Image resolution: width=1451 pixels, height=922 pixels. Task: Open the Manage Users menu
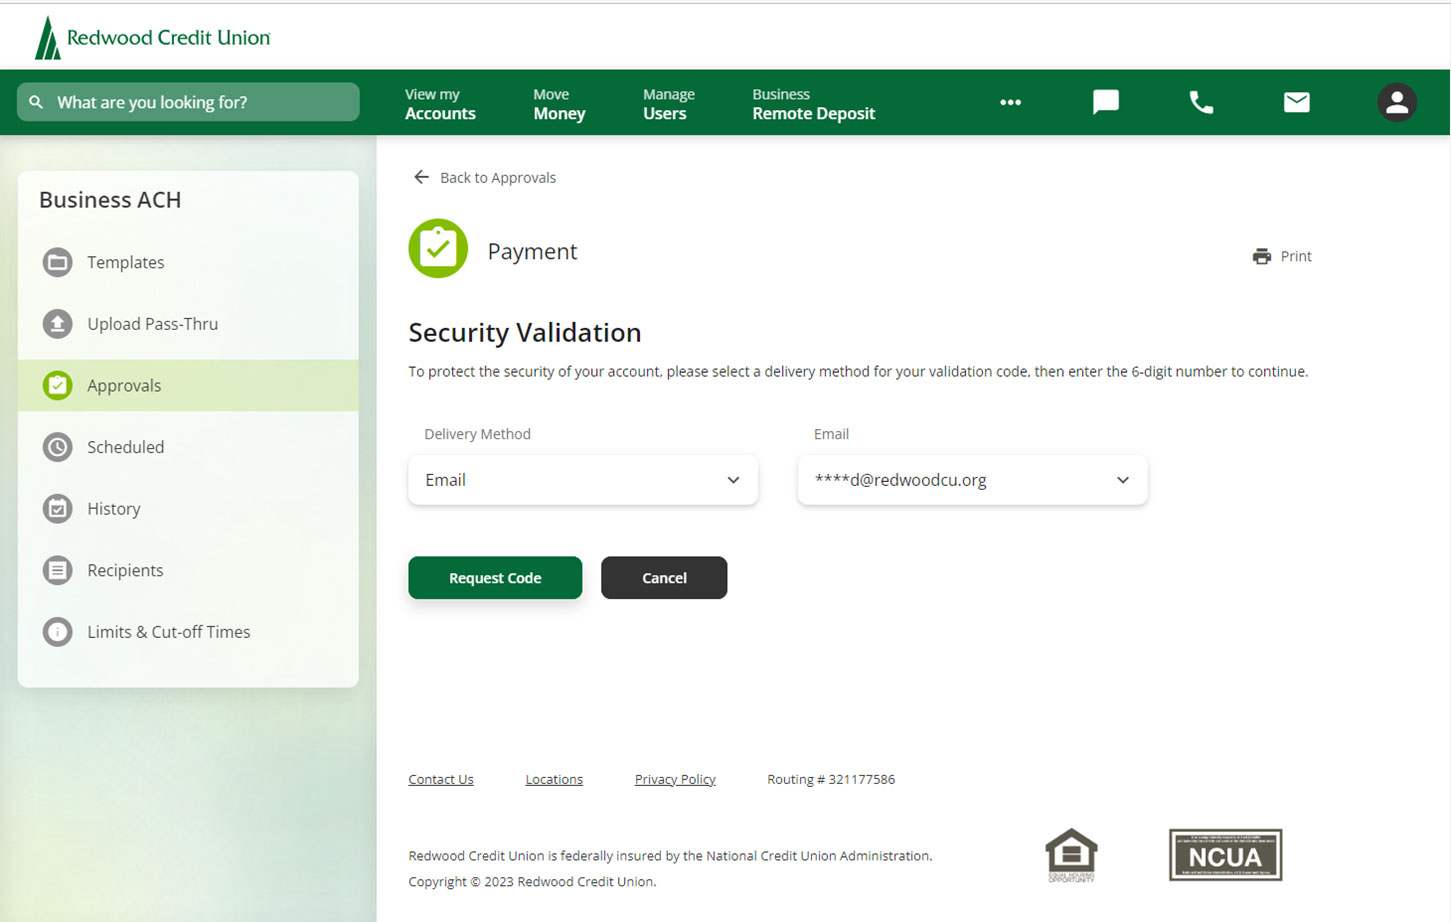tap(668, 103)
